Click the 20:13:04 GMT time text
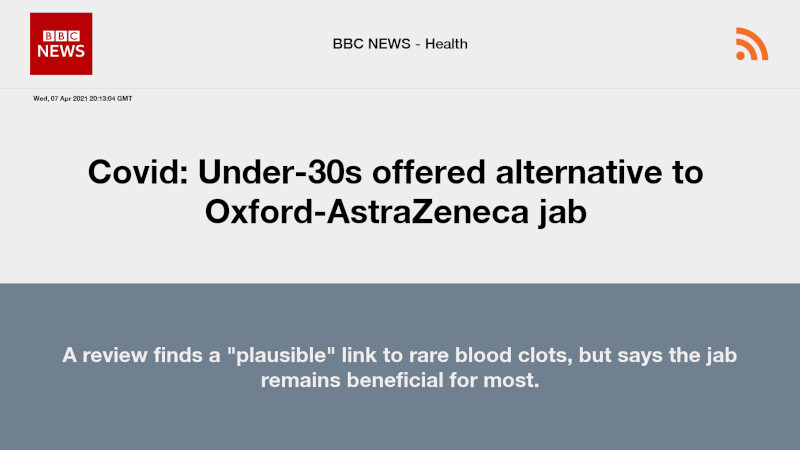The image size is (800, 450). [x=111, y=98]
